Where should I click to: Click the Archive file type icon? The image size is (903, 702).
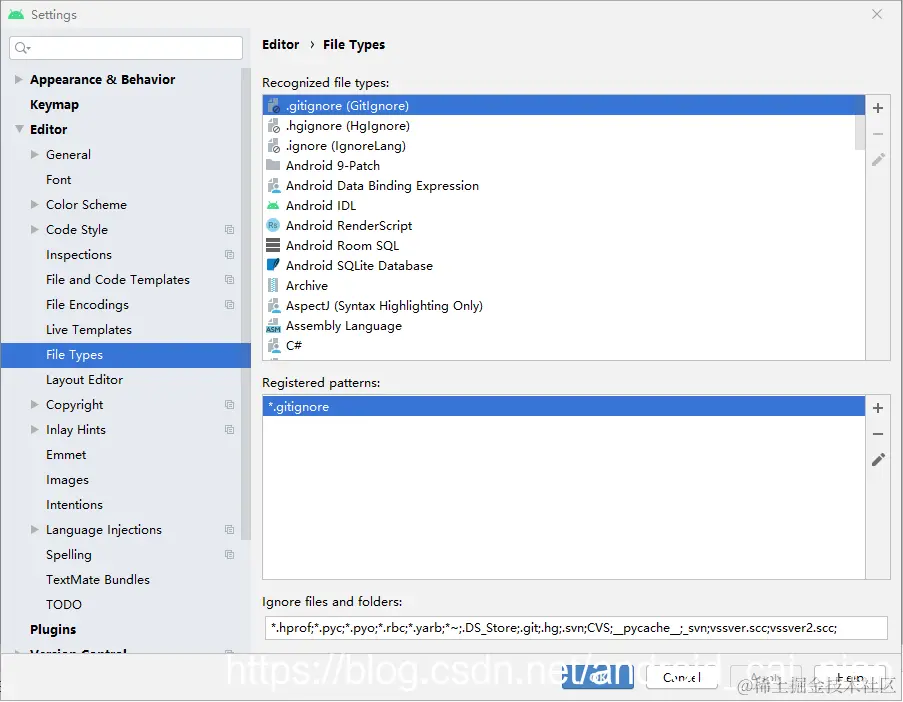[x=273, y=286]
